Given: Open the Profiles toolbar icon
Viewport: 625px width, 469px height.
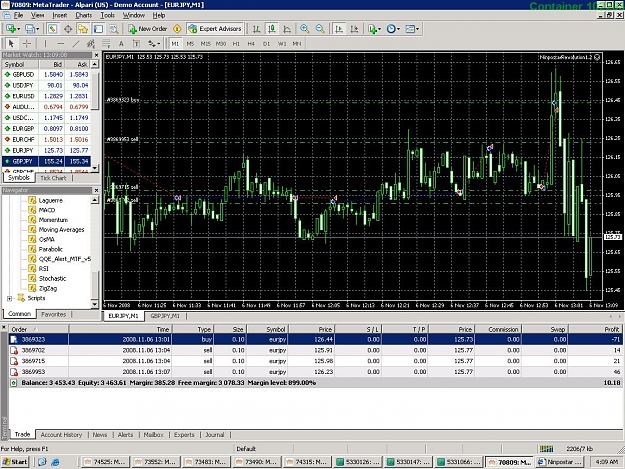Looking at the screenshot, I should [x=31, y=29].
